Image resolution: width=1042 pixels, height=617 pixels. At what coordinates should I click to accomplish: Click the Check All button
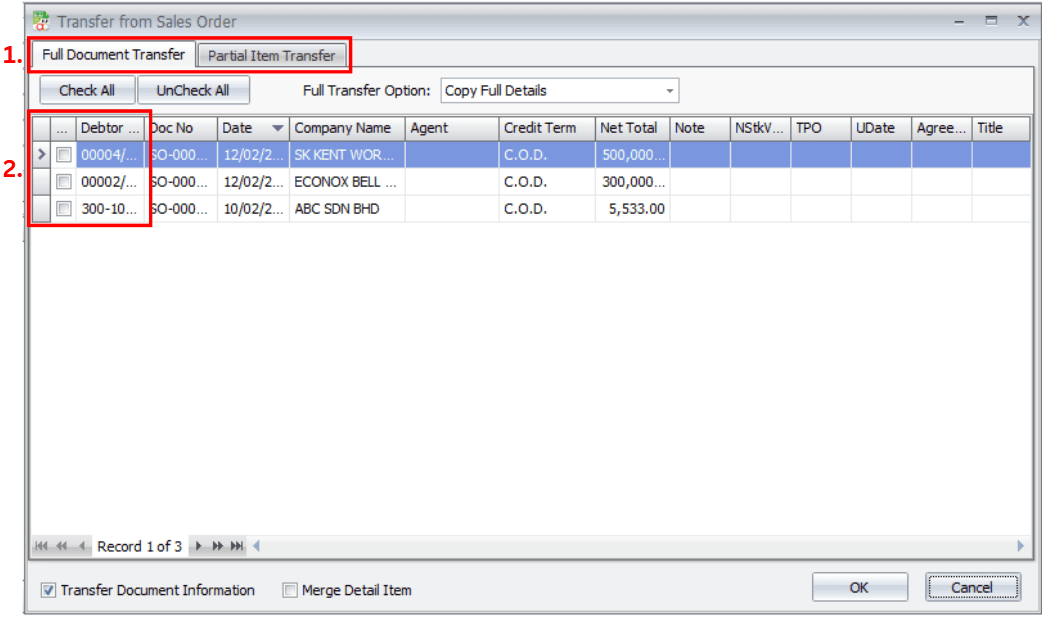click(x=86, y=90)
